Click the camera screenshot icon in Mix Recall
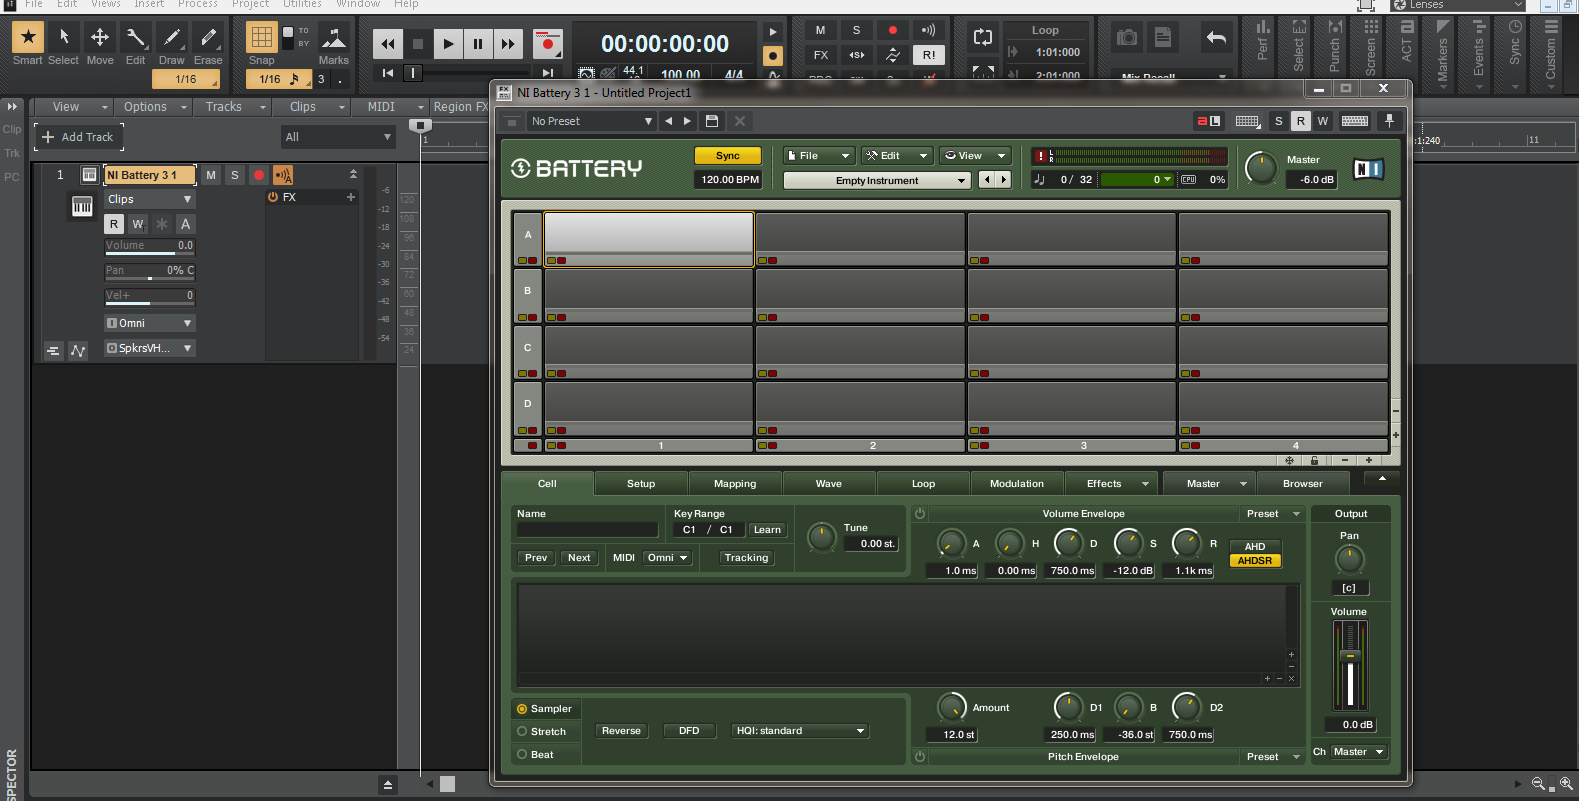 1127,38
